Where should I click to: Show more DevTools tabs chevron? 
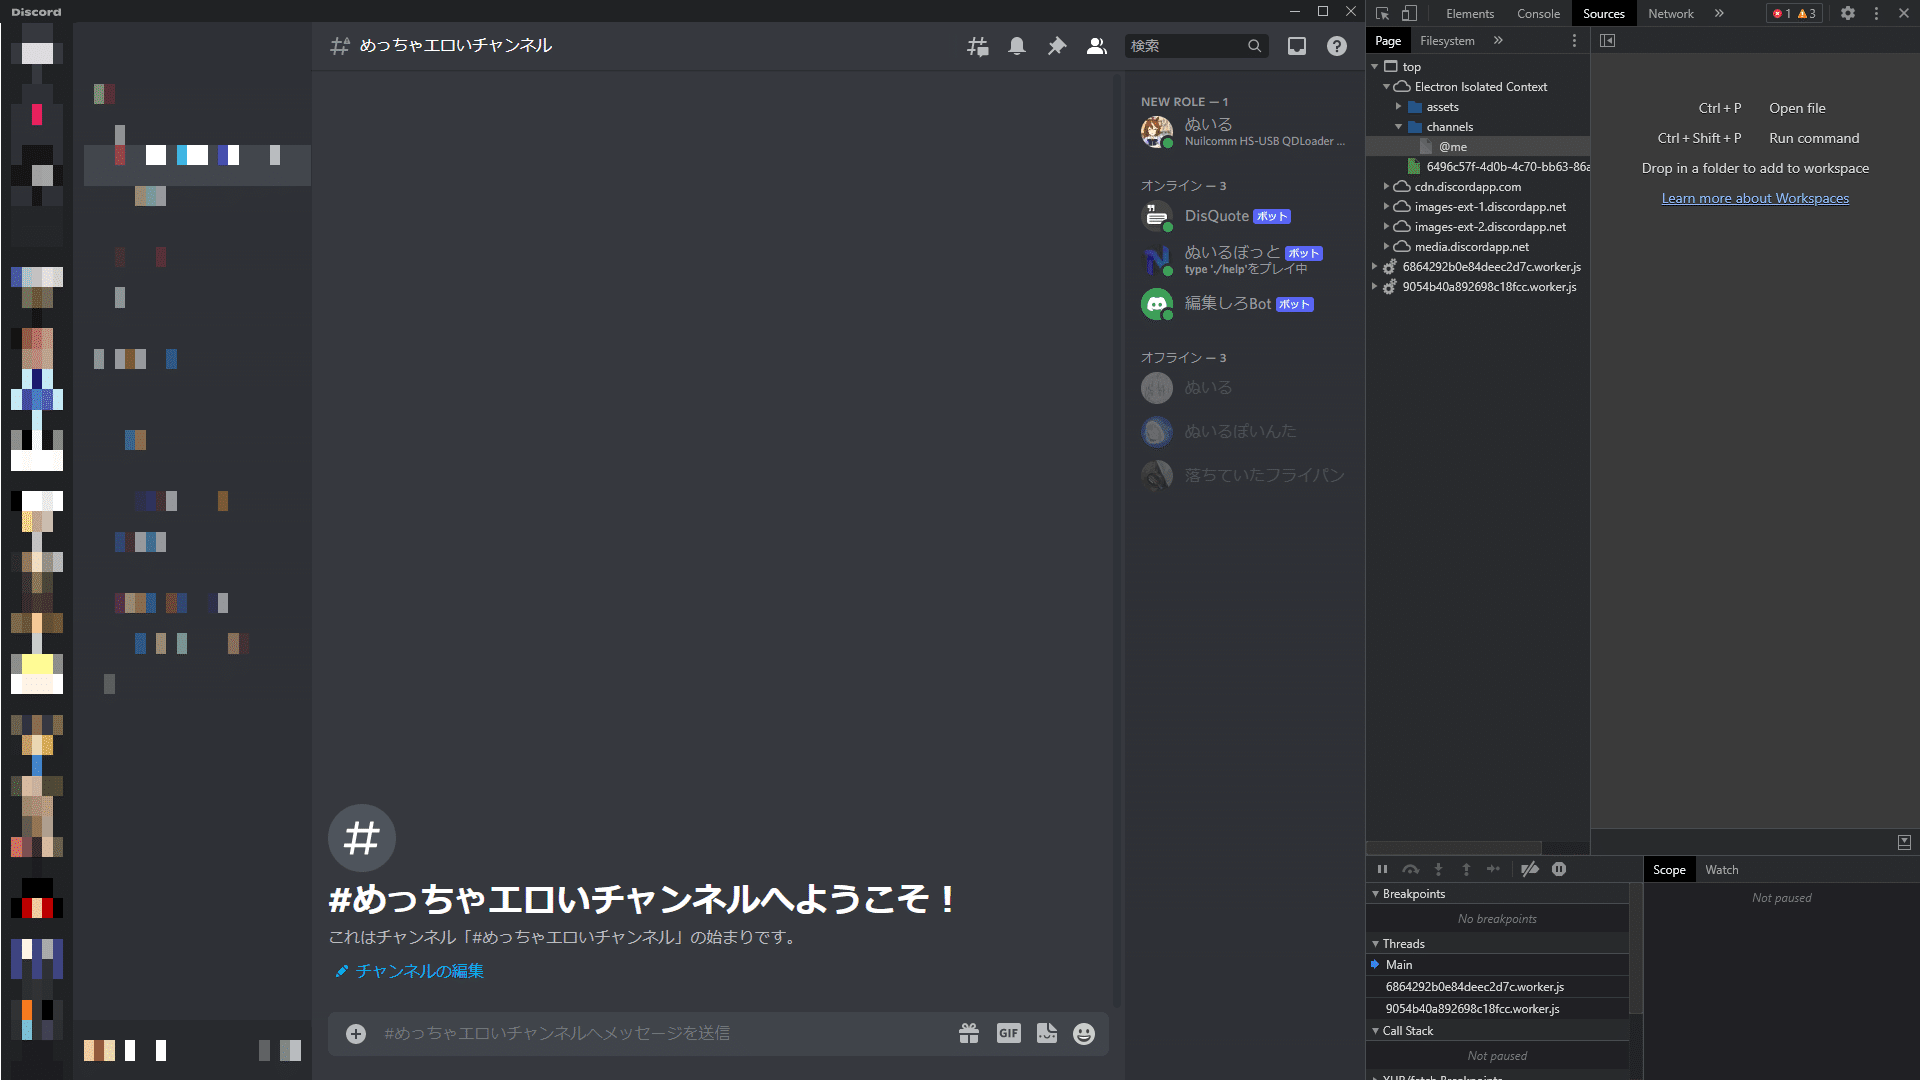(1719, 14)
